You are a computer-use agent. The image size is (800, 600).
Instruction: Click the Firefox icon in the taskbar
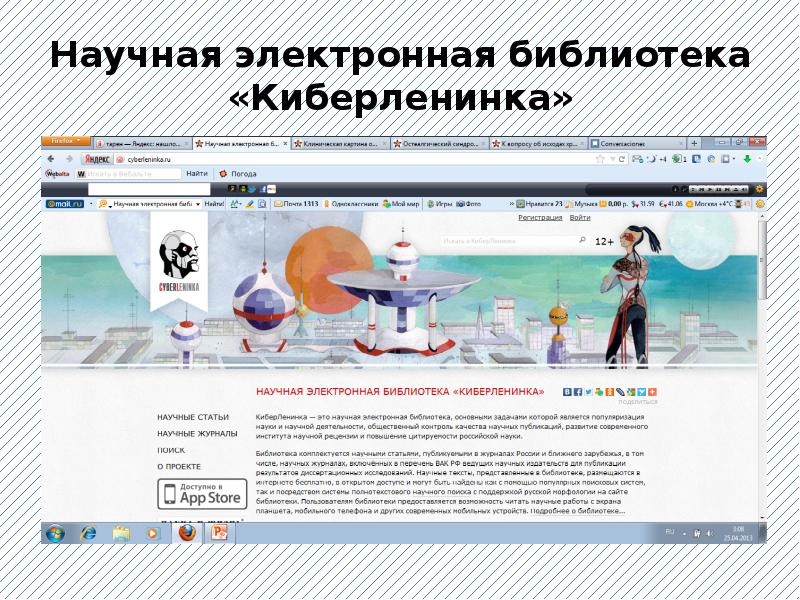(x=187, y=533)
